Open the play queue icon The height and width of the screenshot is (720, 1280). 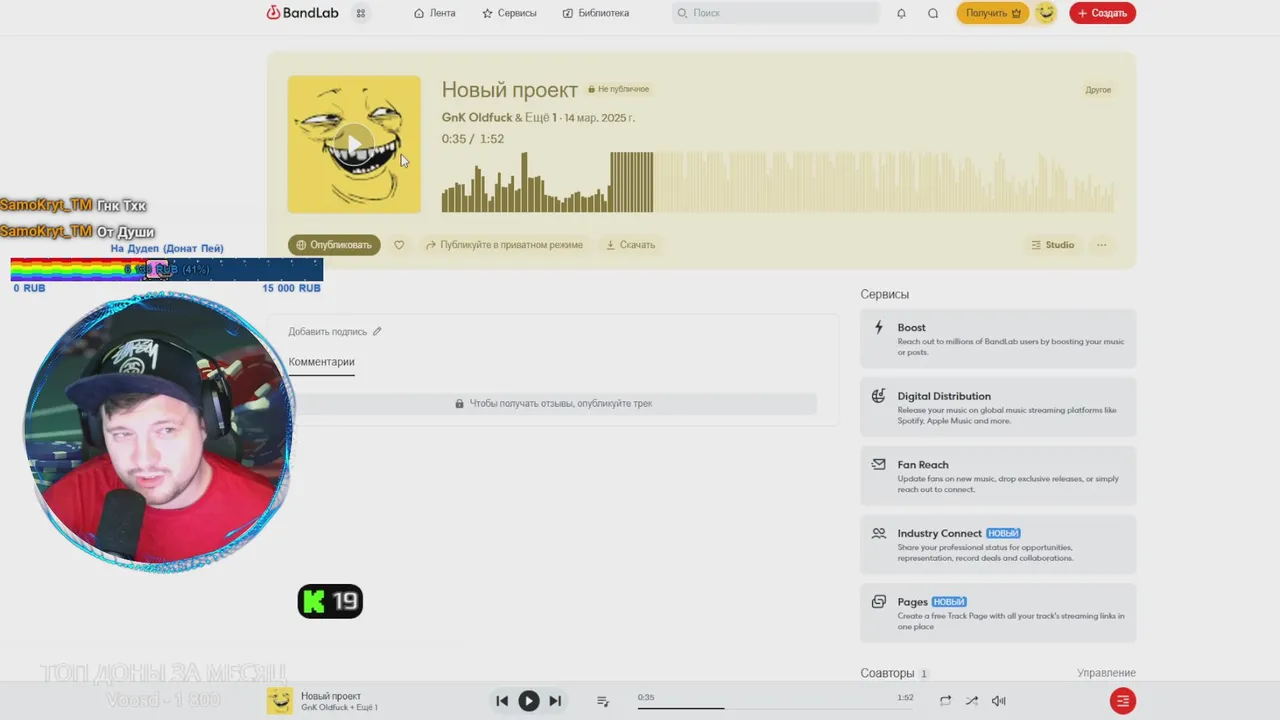(x=603, y=701)
